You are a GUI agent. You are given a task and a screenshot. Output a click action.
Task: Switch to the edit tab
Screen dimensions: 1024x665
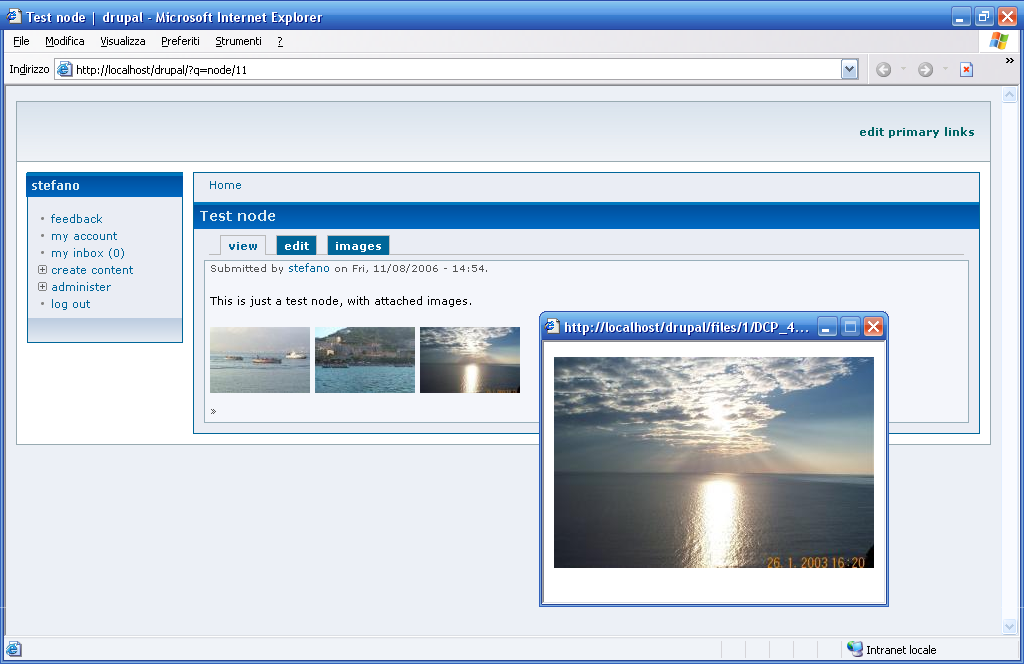click(296, 246)
